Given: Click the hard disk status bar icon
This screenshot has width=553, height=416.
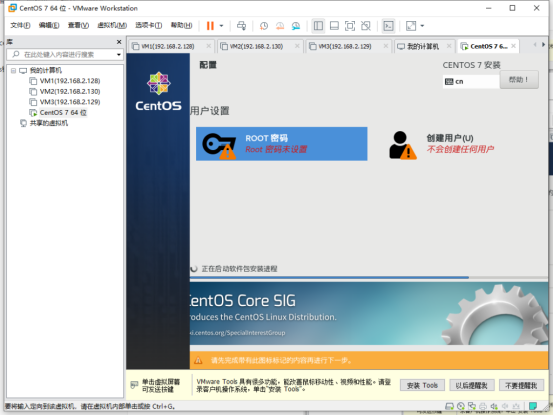Looking at the screenshot, I should [449, 406].
